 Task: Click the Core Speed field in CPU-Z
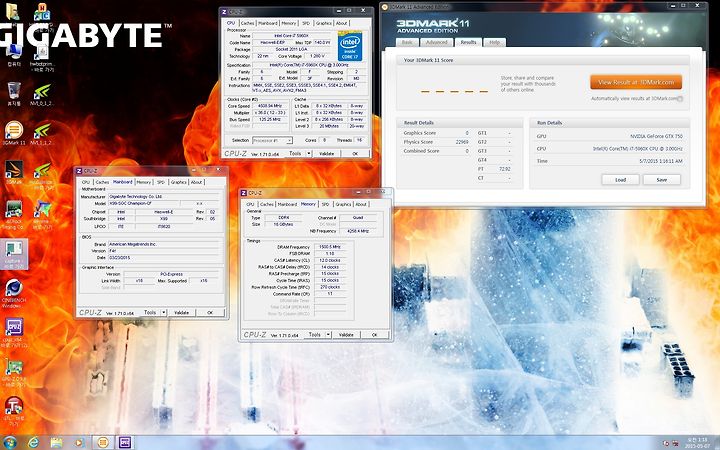tap(270, 106)
